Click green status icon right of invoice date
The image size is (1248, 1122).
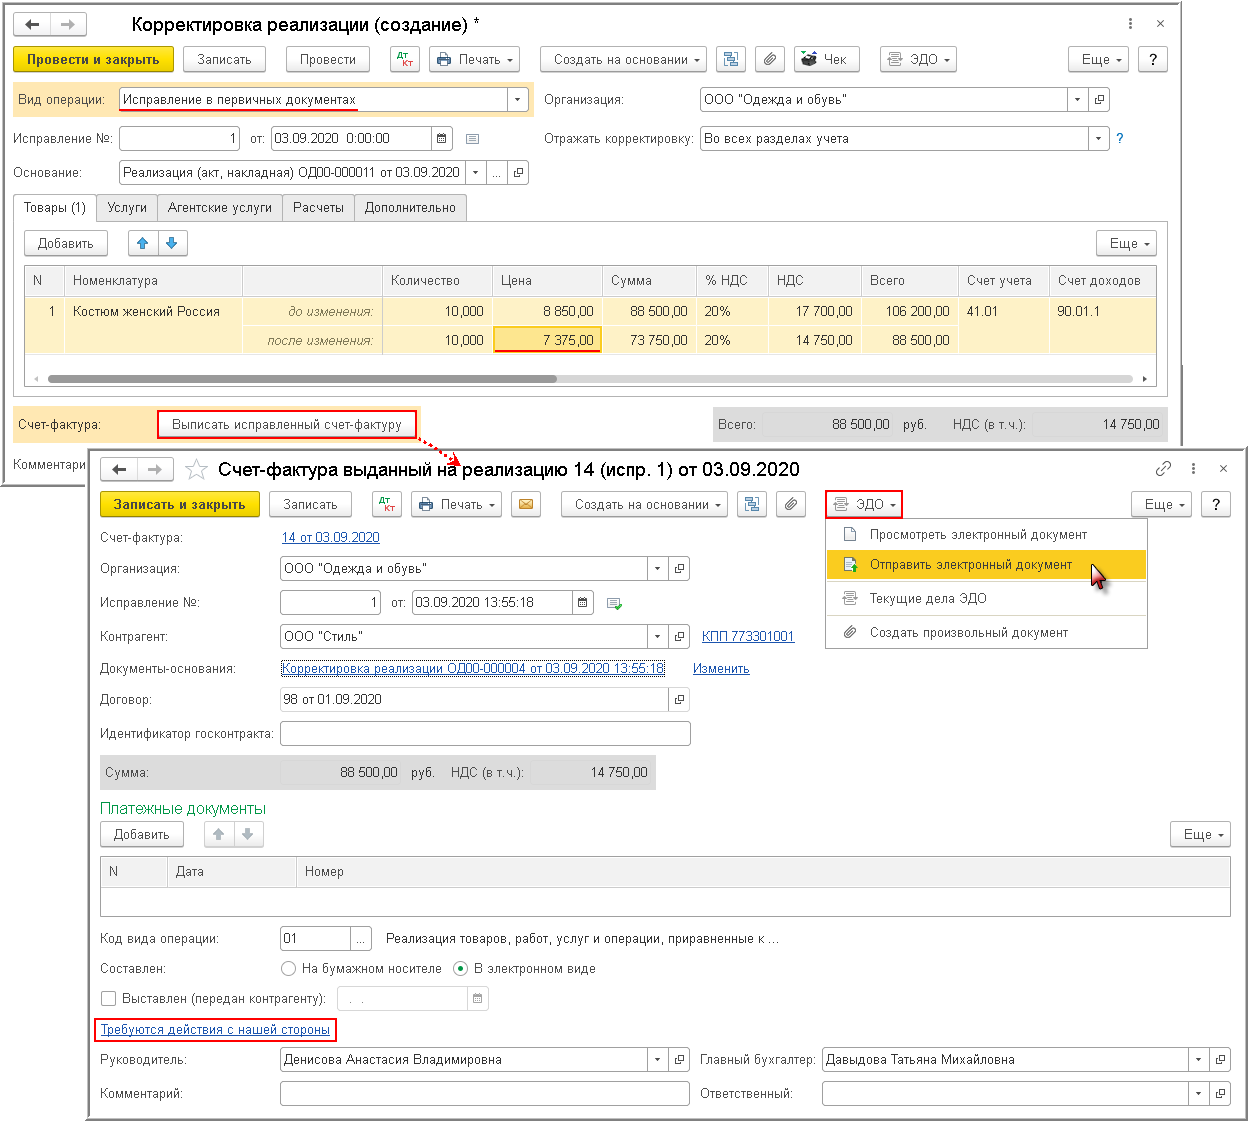tap(614, 603)
